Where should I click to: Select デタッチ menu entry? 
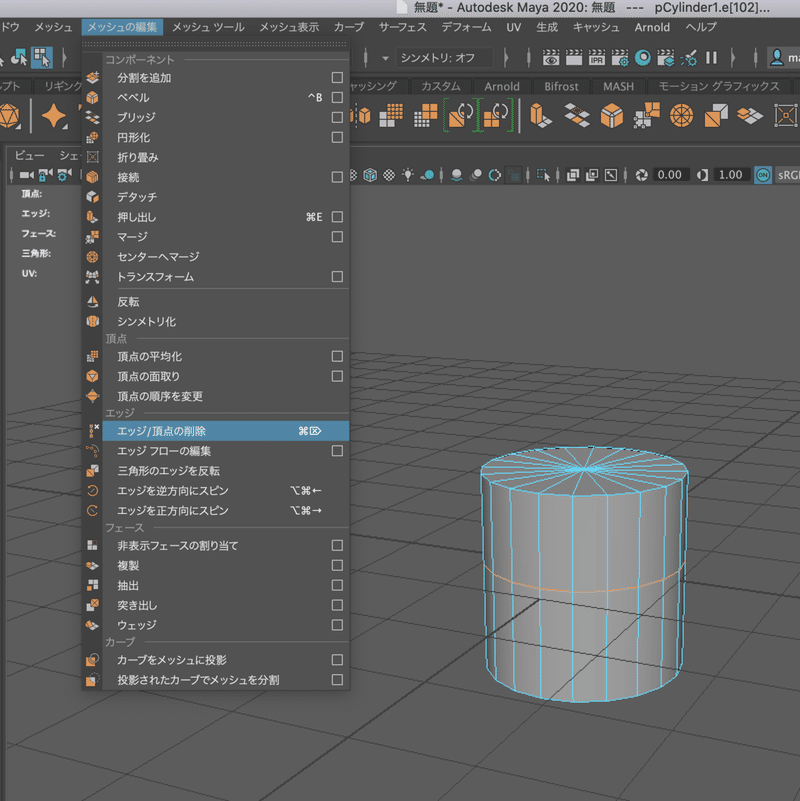(226, 197)
